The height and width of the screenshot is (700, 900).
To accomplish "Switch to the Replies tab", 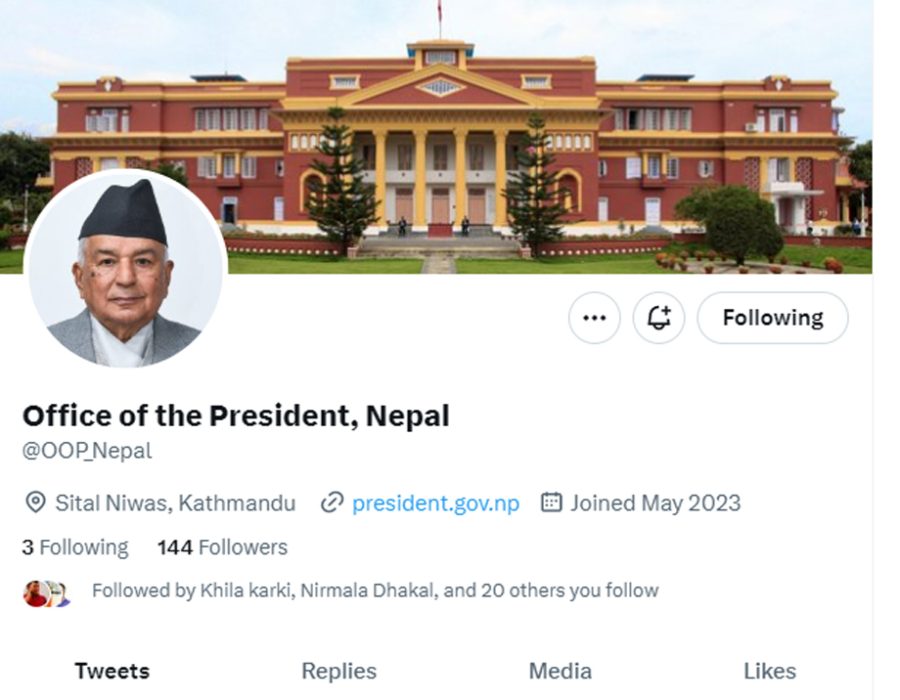I will [339, 670].
